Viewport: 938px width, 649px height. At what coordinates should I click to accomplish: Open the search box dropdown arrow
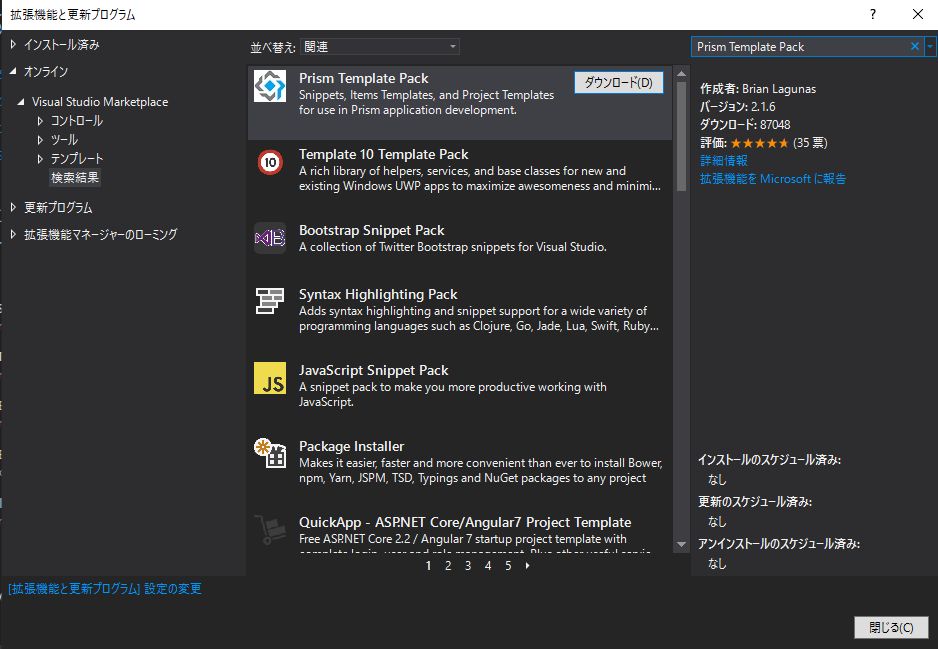click(x=930, y=47)
